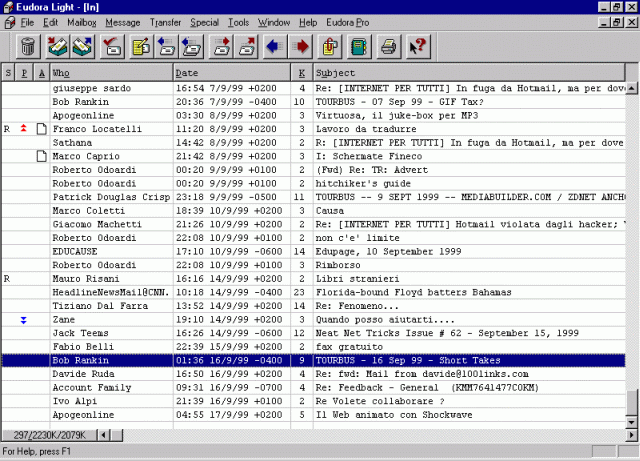Select Fabio Belli's fax gratuito message

click(313, 347)
